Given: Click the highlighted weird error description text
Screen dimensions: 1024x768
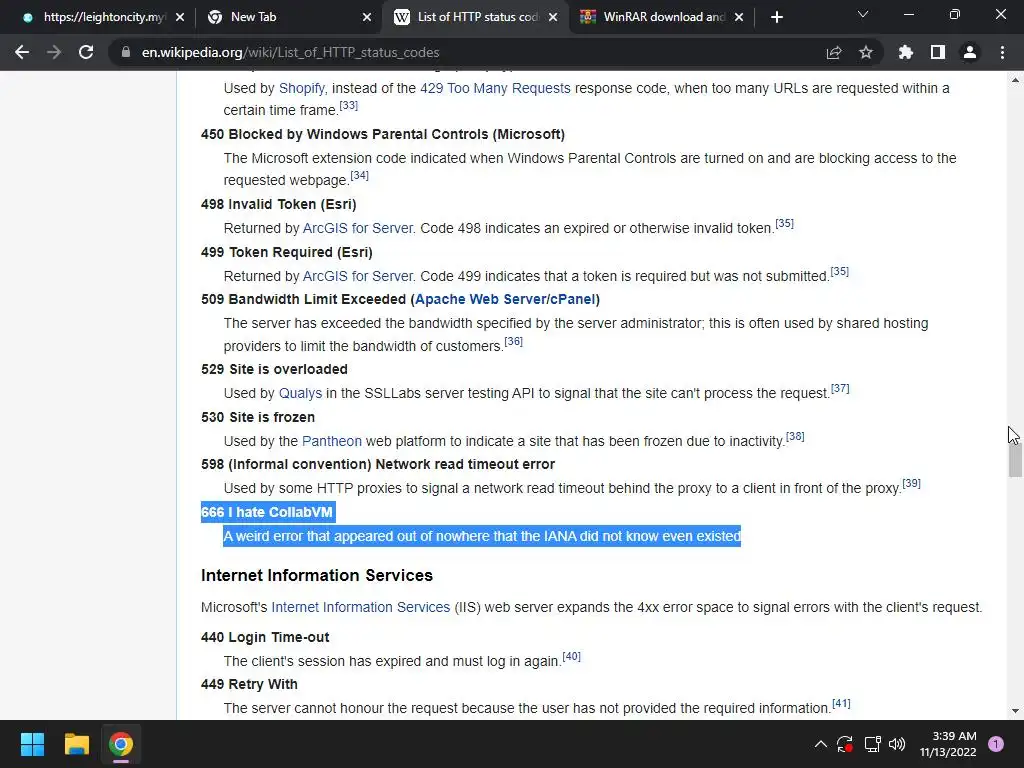Looking at the screenshot, I should click(482, 536).
